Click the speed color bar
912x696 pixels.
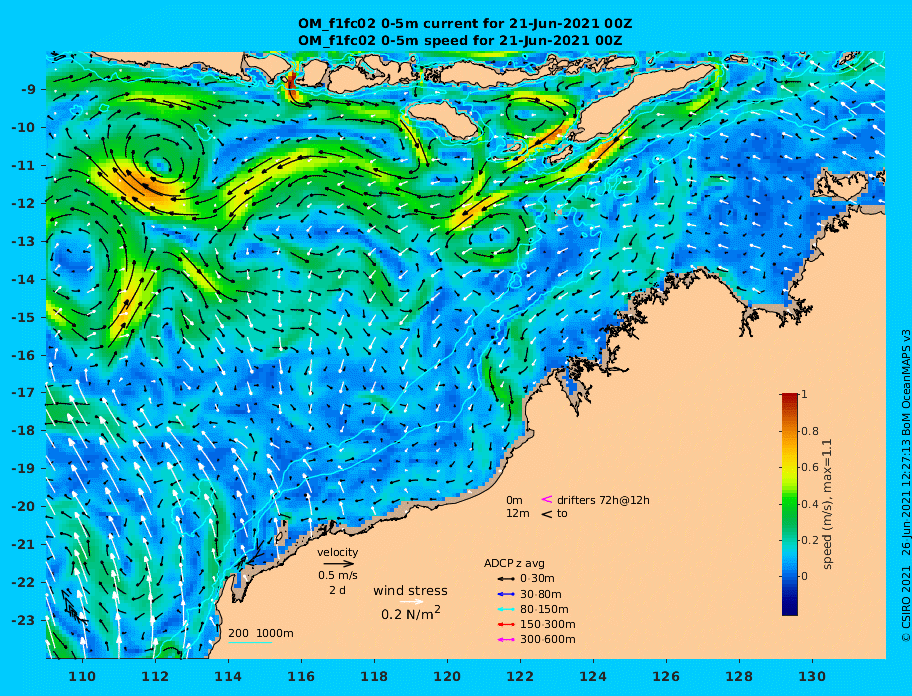789,504
